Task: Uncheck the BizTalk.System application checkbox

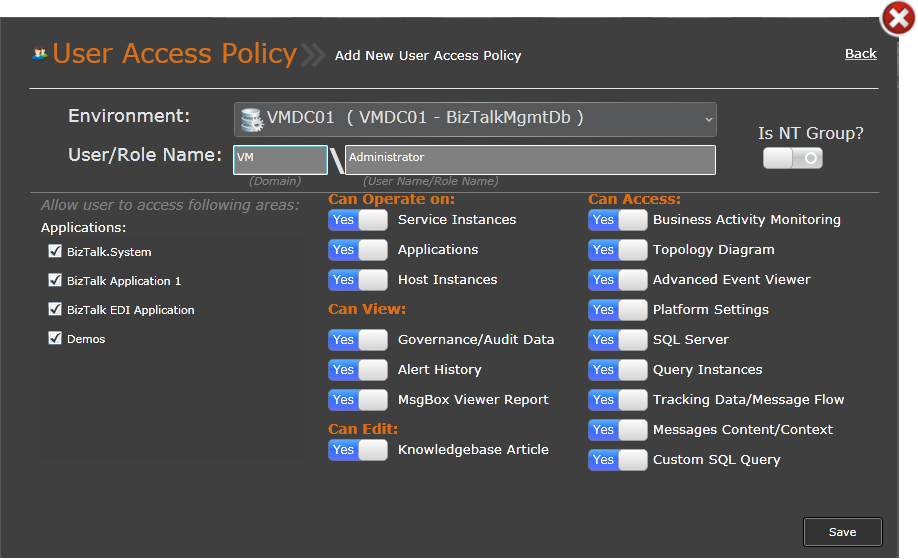Action: click(x=55, y=252)
